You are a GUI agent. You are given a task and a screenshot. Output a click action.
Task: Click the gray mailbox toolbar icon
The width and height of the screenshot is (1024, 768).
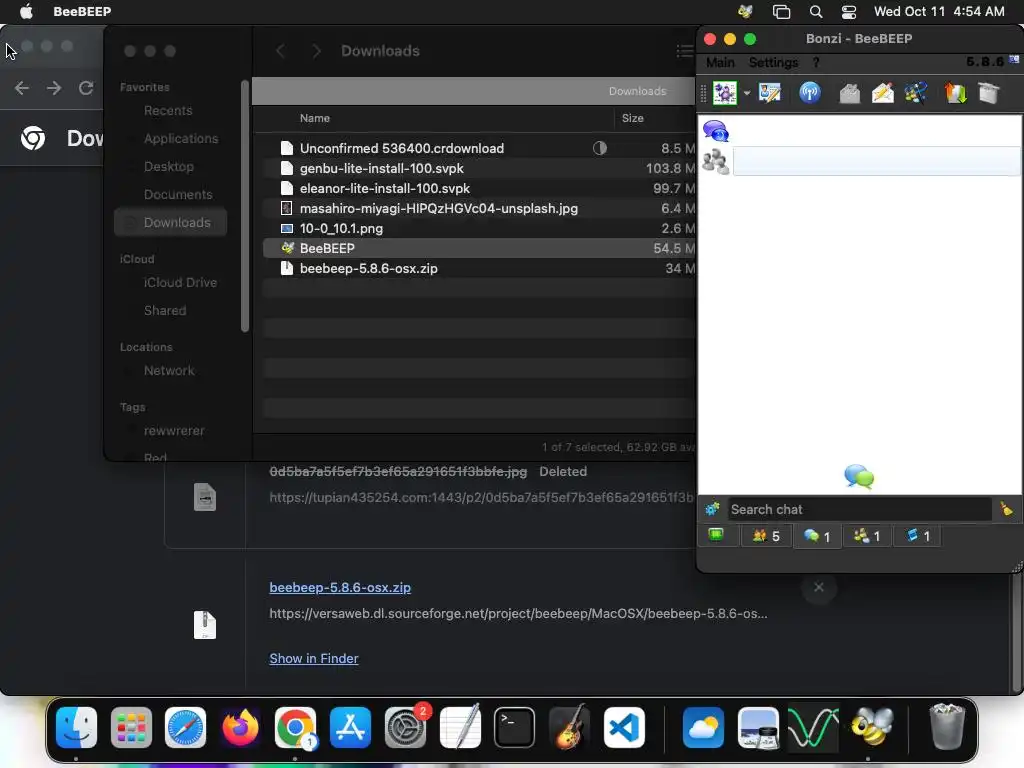click(x=849, y=93)
